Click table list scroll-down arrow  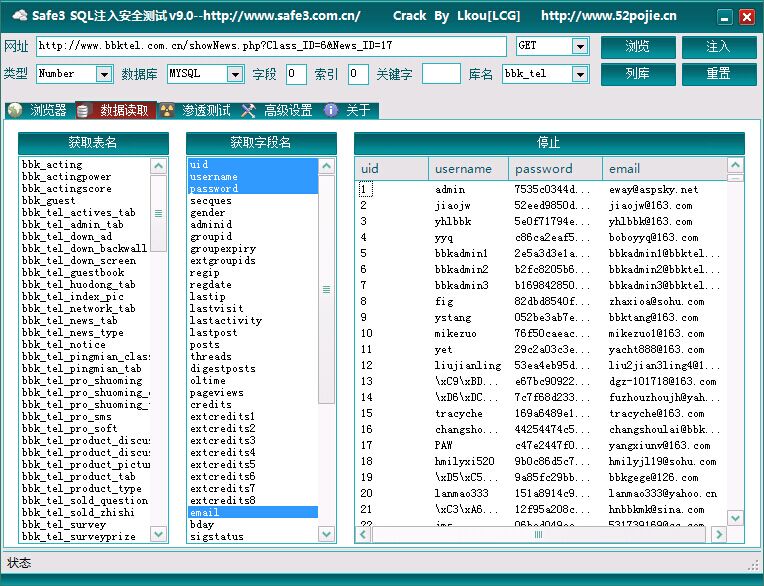pos(158,533)
